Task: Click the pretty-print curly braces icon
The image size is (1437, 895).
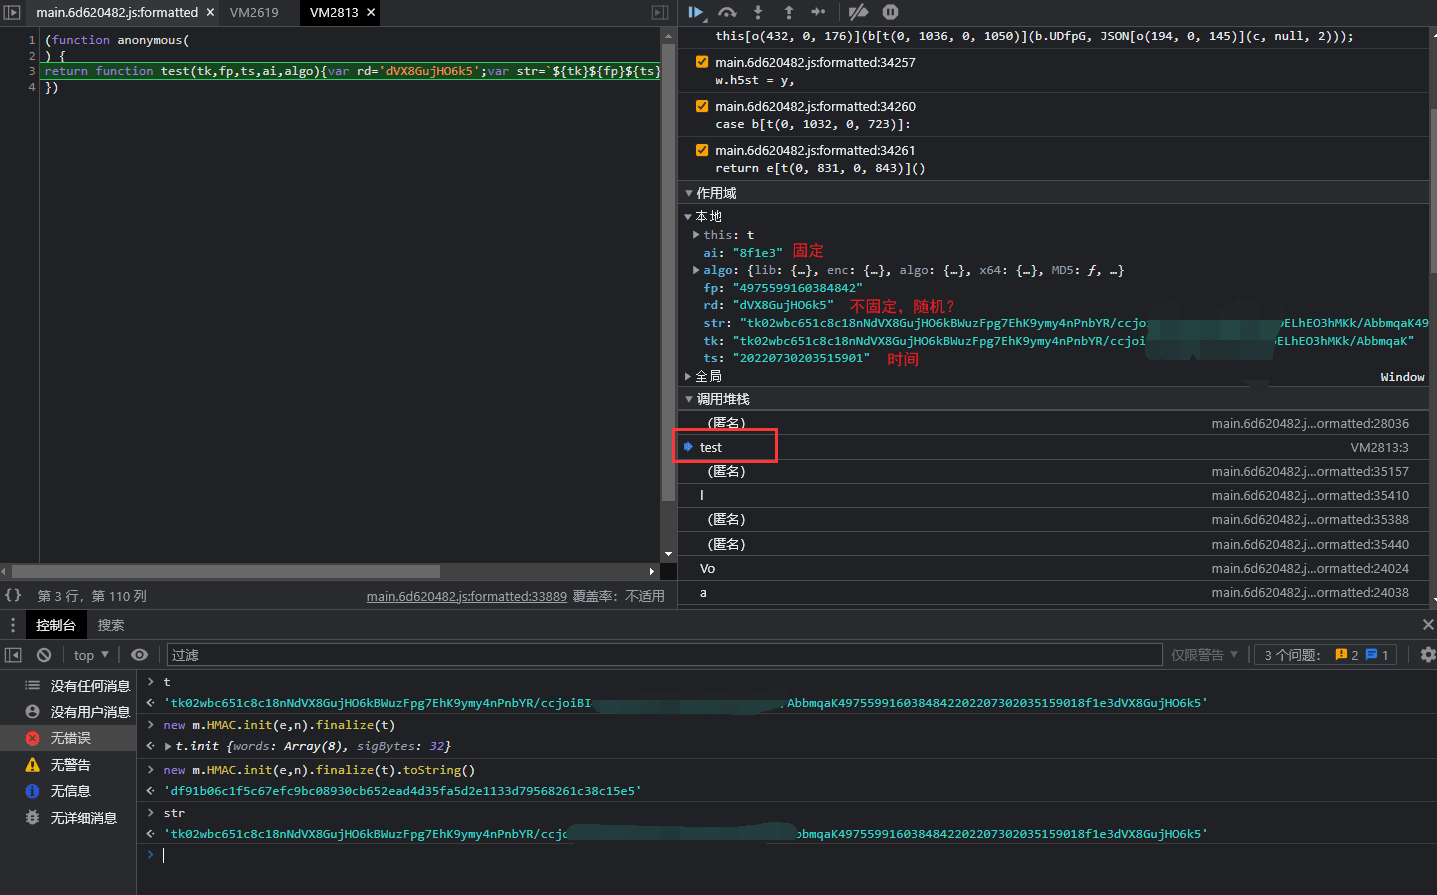Action: pos(13,596)
